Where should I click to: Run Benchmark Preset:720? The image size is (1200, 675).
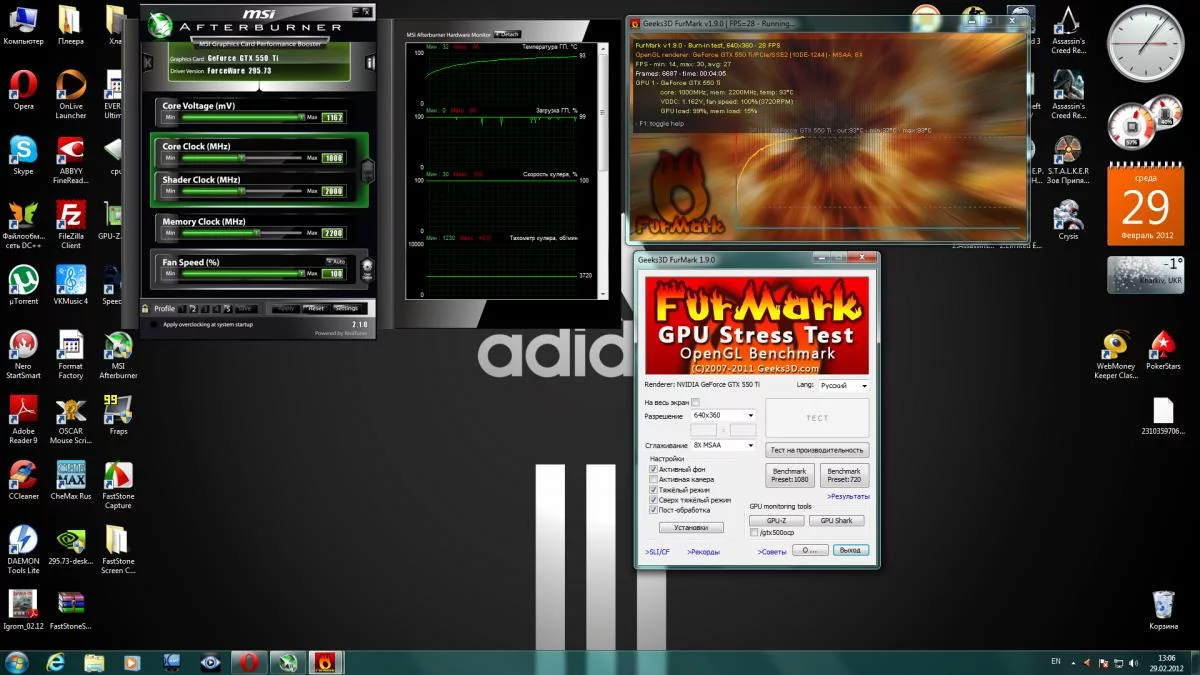click(x=844, y=475)
